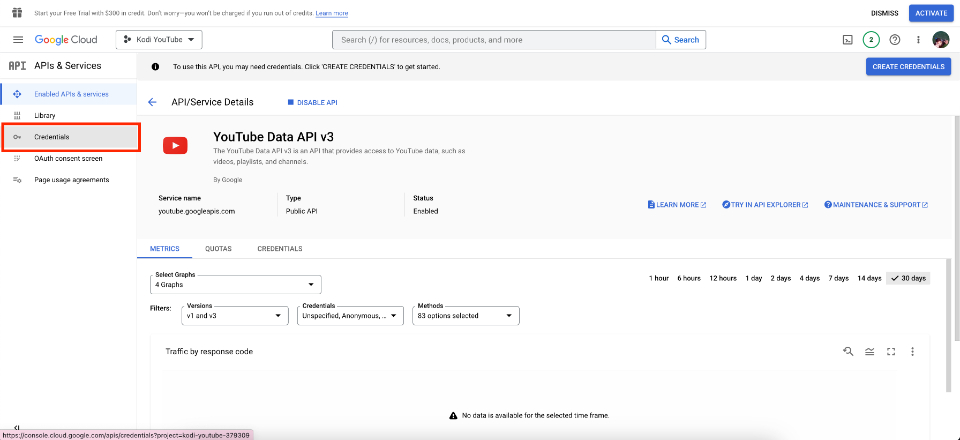Open the hamburger navigation menu
The width and height of the screenshot is (960, 440).
click(18, 40)
